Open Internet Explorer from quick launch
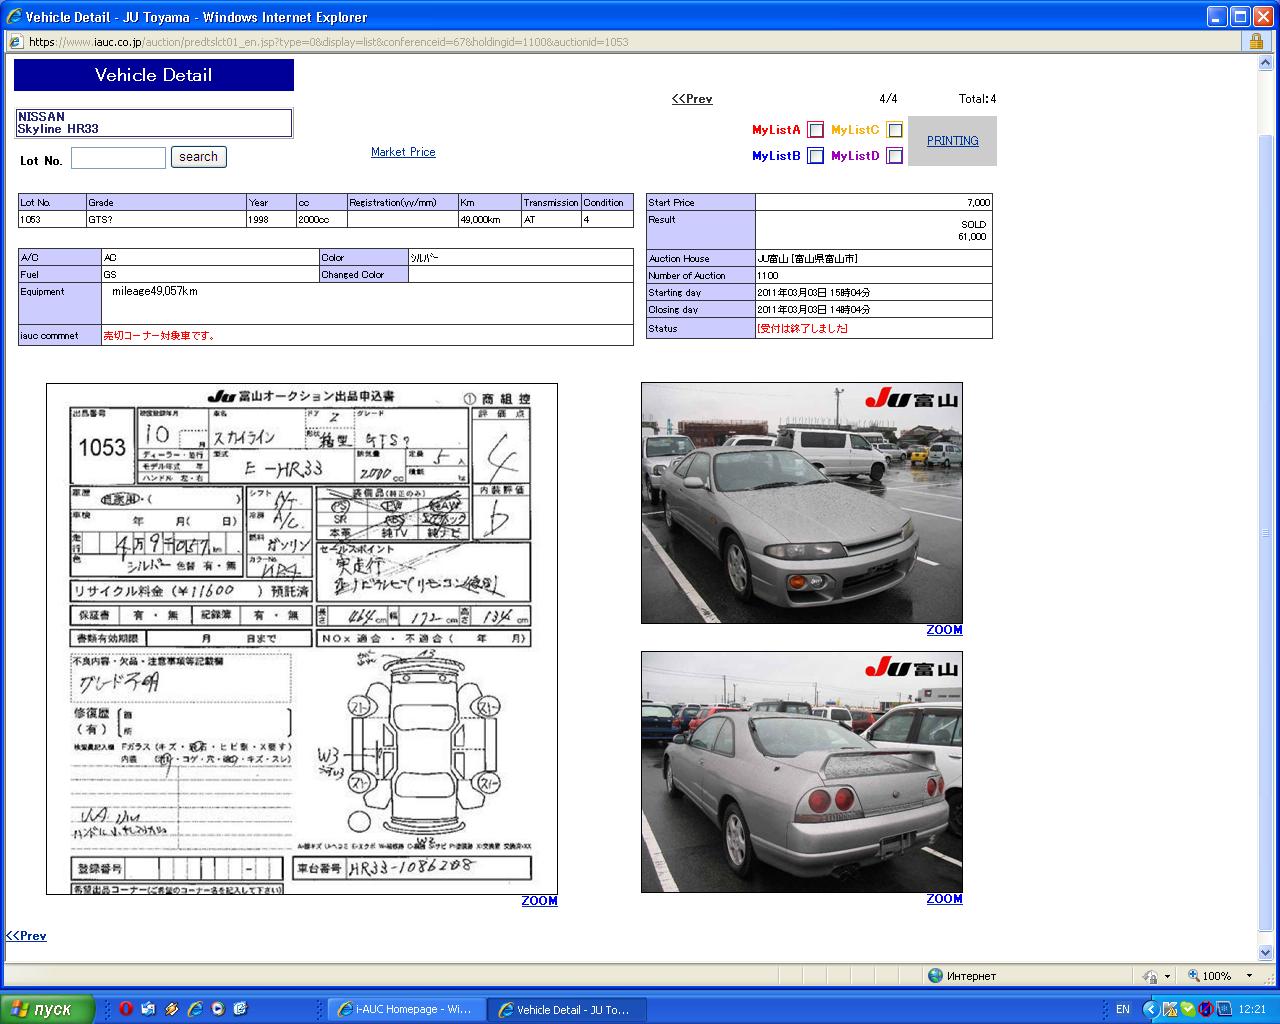This screenshot has height=1024, width=1280. [195, 1009]
